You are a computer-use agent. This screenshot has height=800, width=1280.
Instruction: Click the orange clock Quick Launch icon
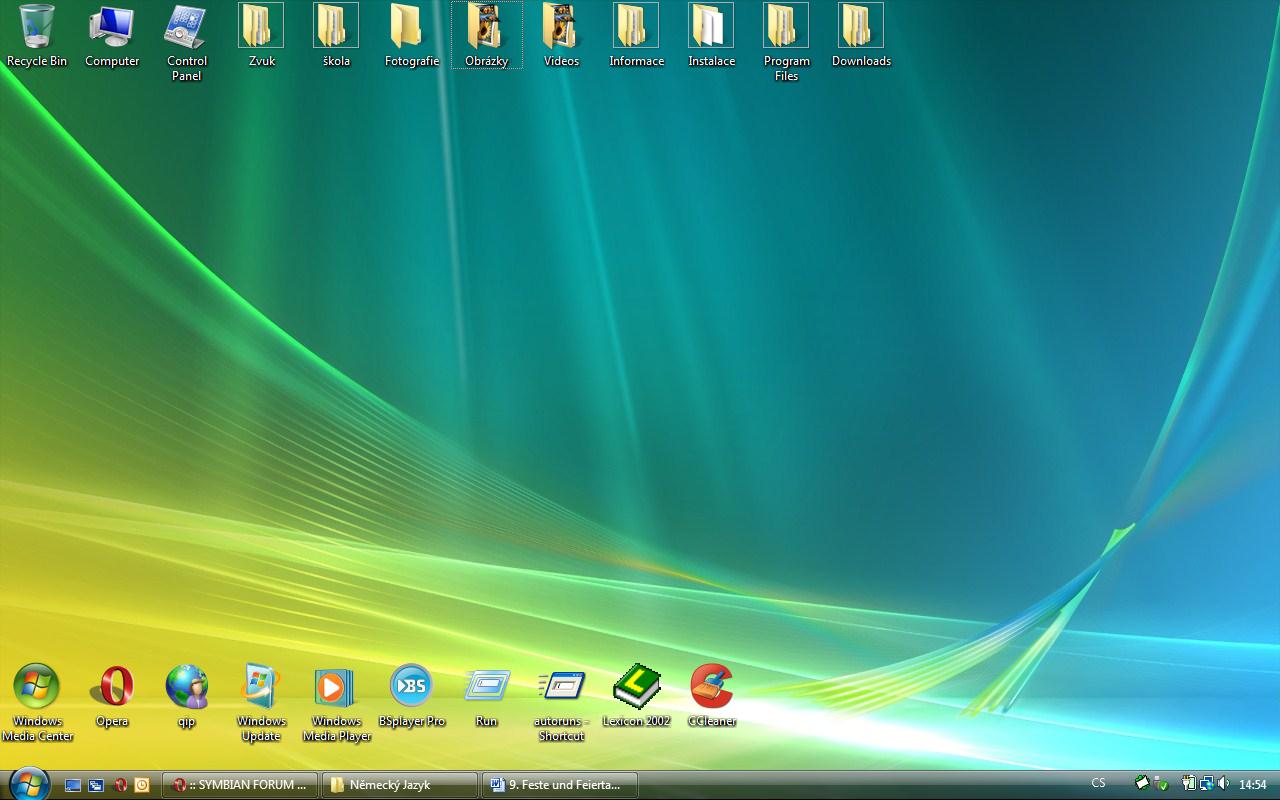142,785
